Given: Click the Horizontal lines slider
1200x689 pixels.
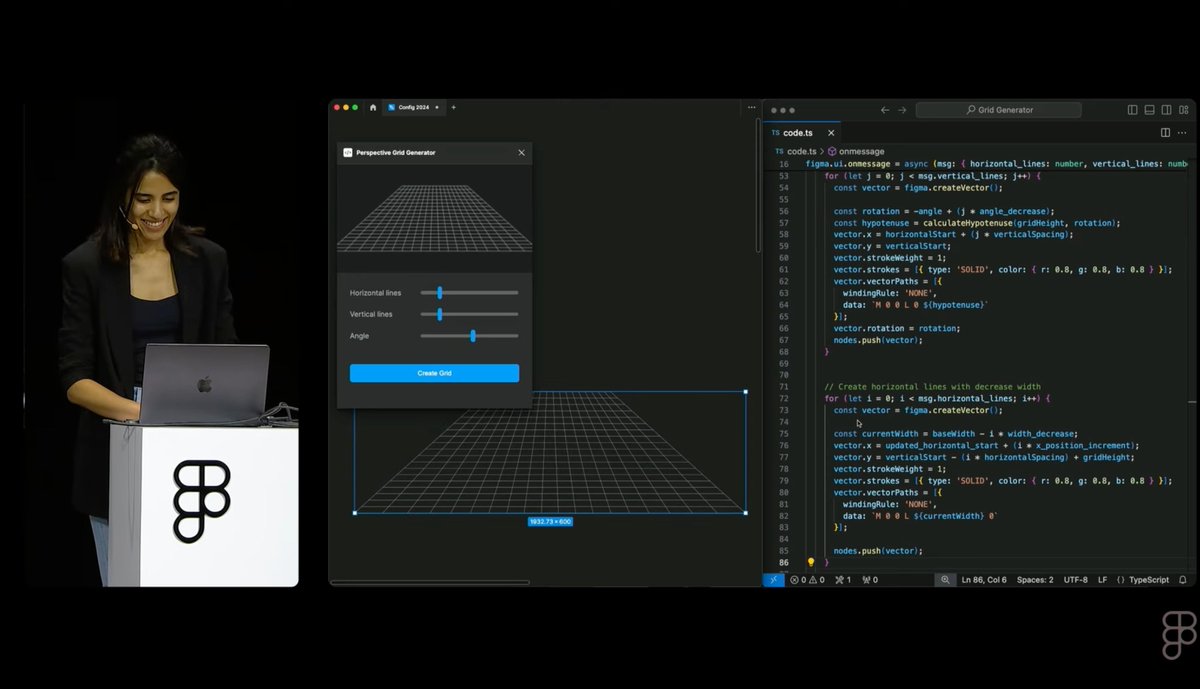Looking at the screenshot, I should point(469,293).
